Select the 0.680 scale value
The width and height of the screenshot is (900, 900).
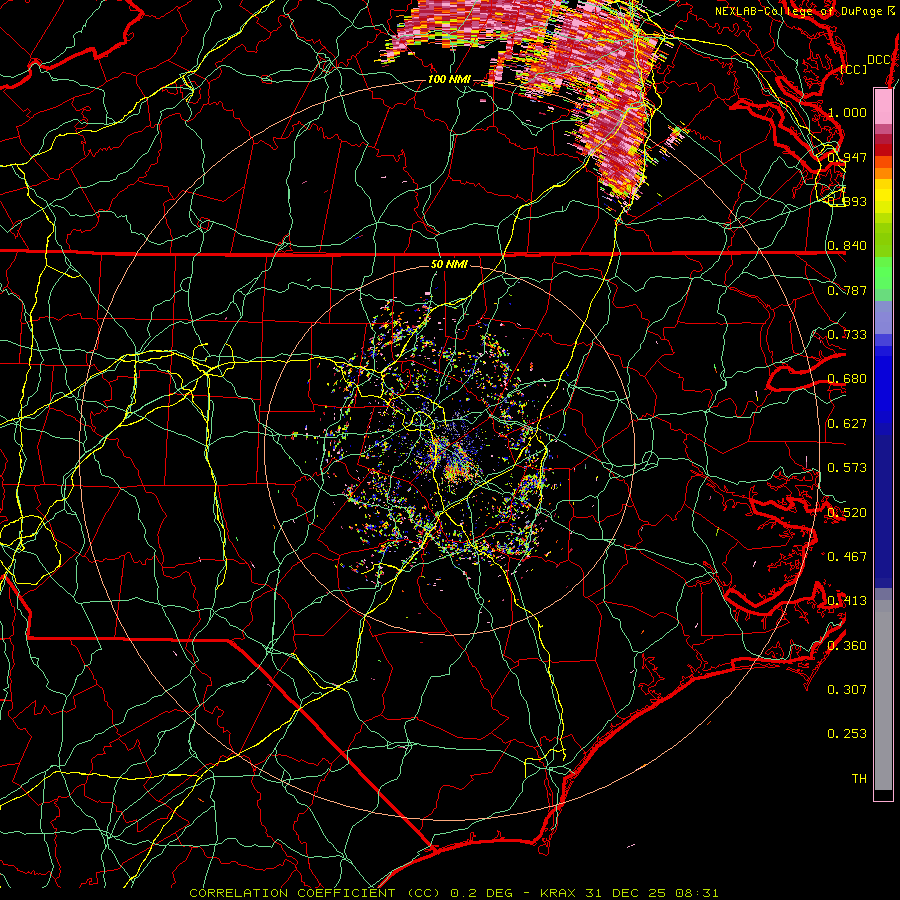pyautogui.click(x=847, y=379)
